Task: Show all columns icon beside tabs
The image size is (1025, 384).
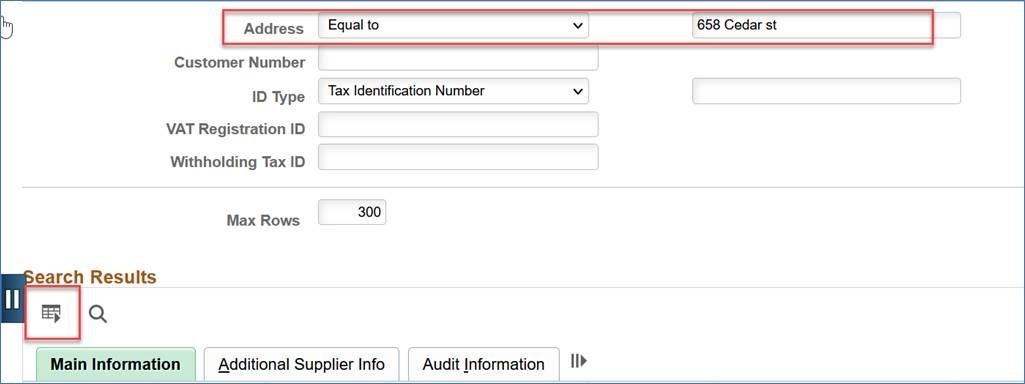Action: (579, 360)
